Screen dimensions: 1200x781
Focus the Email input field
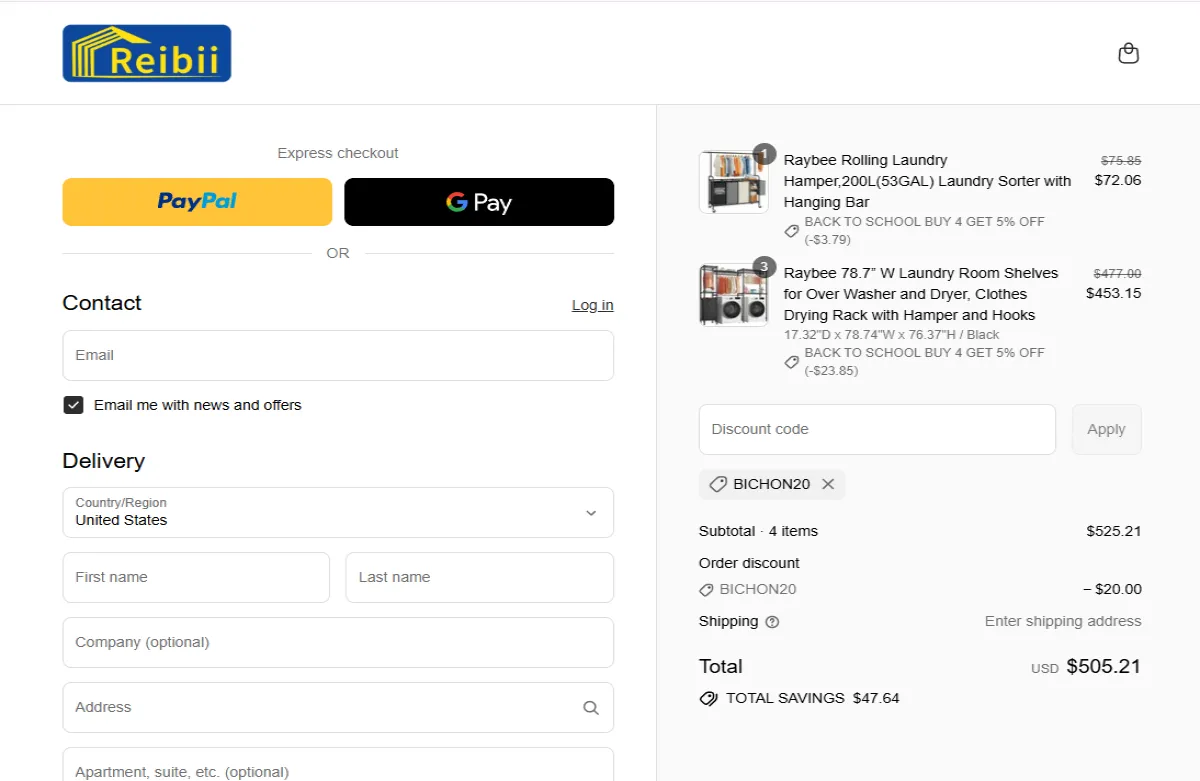[338, 355]
